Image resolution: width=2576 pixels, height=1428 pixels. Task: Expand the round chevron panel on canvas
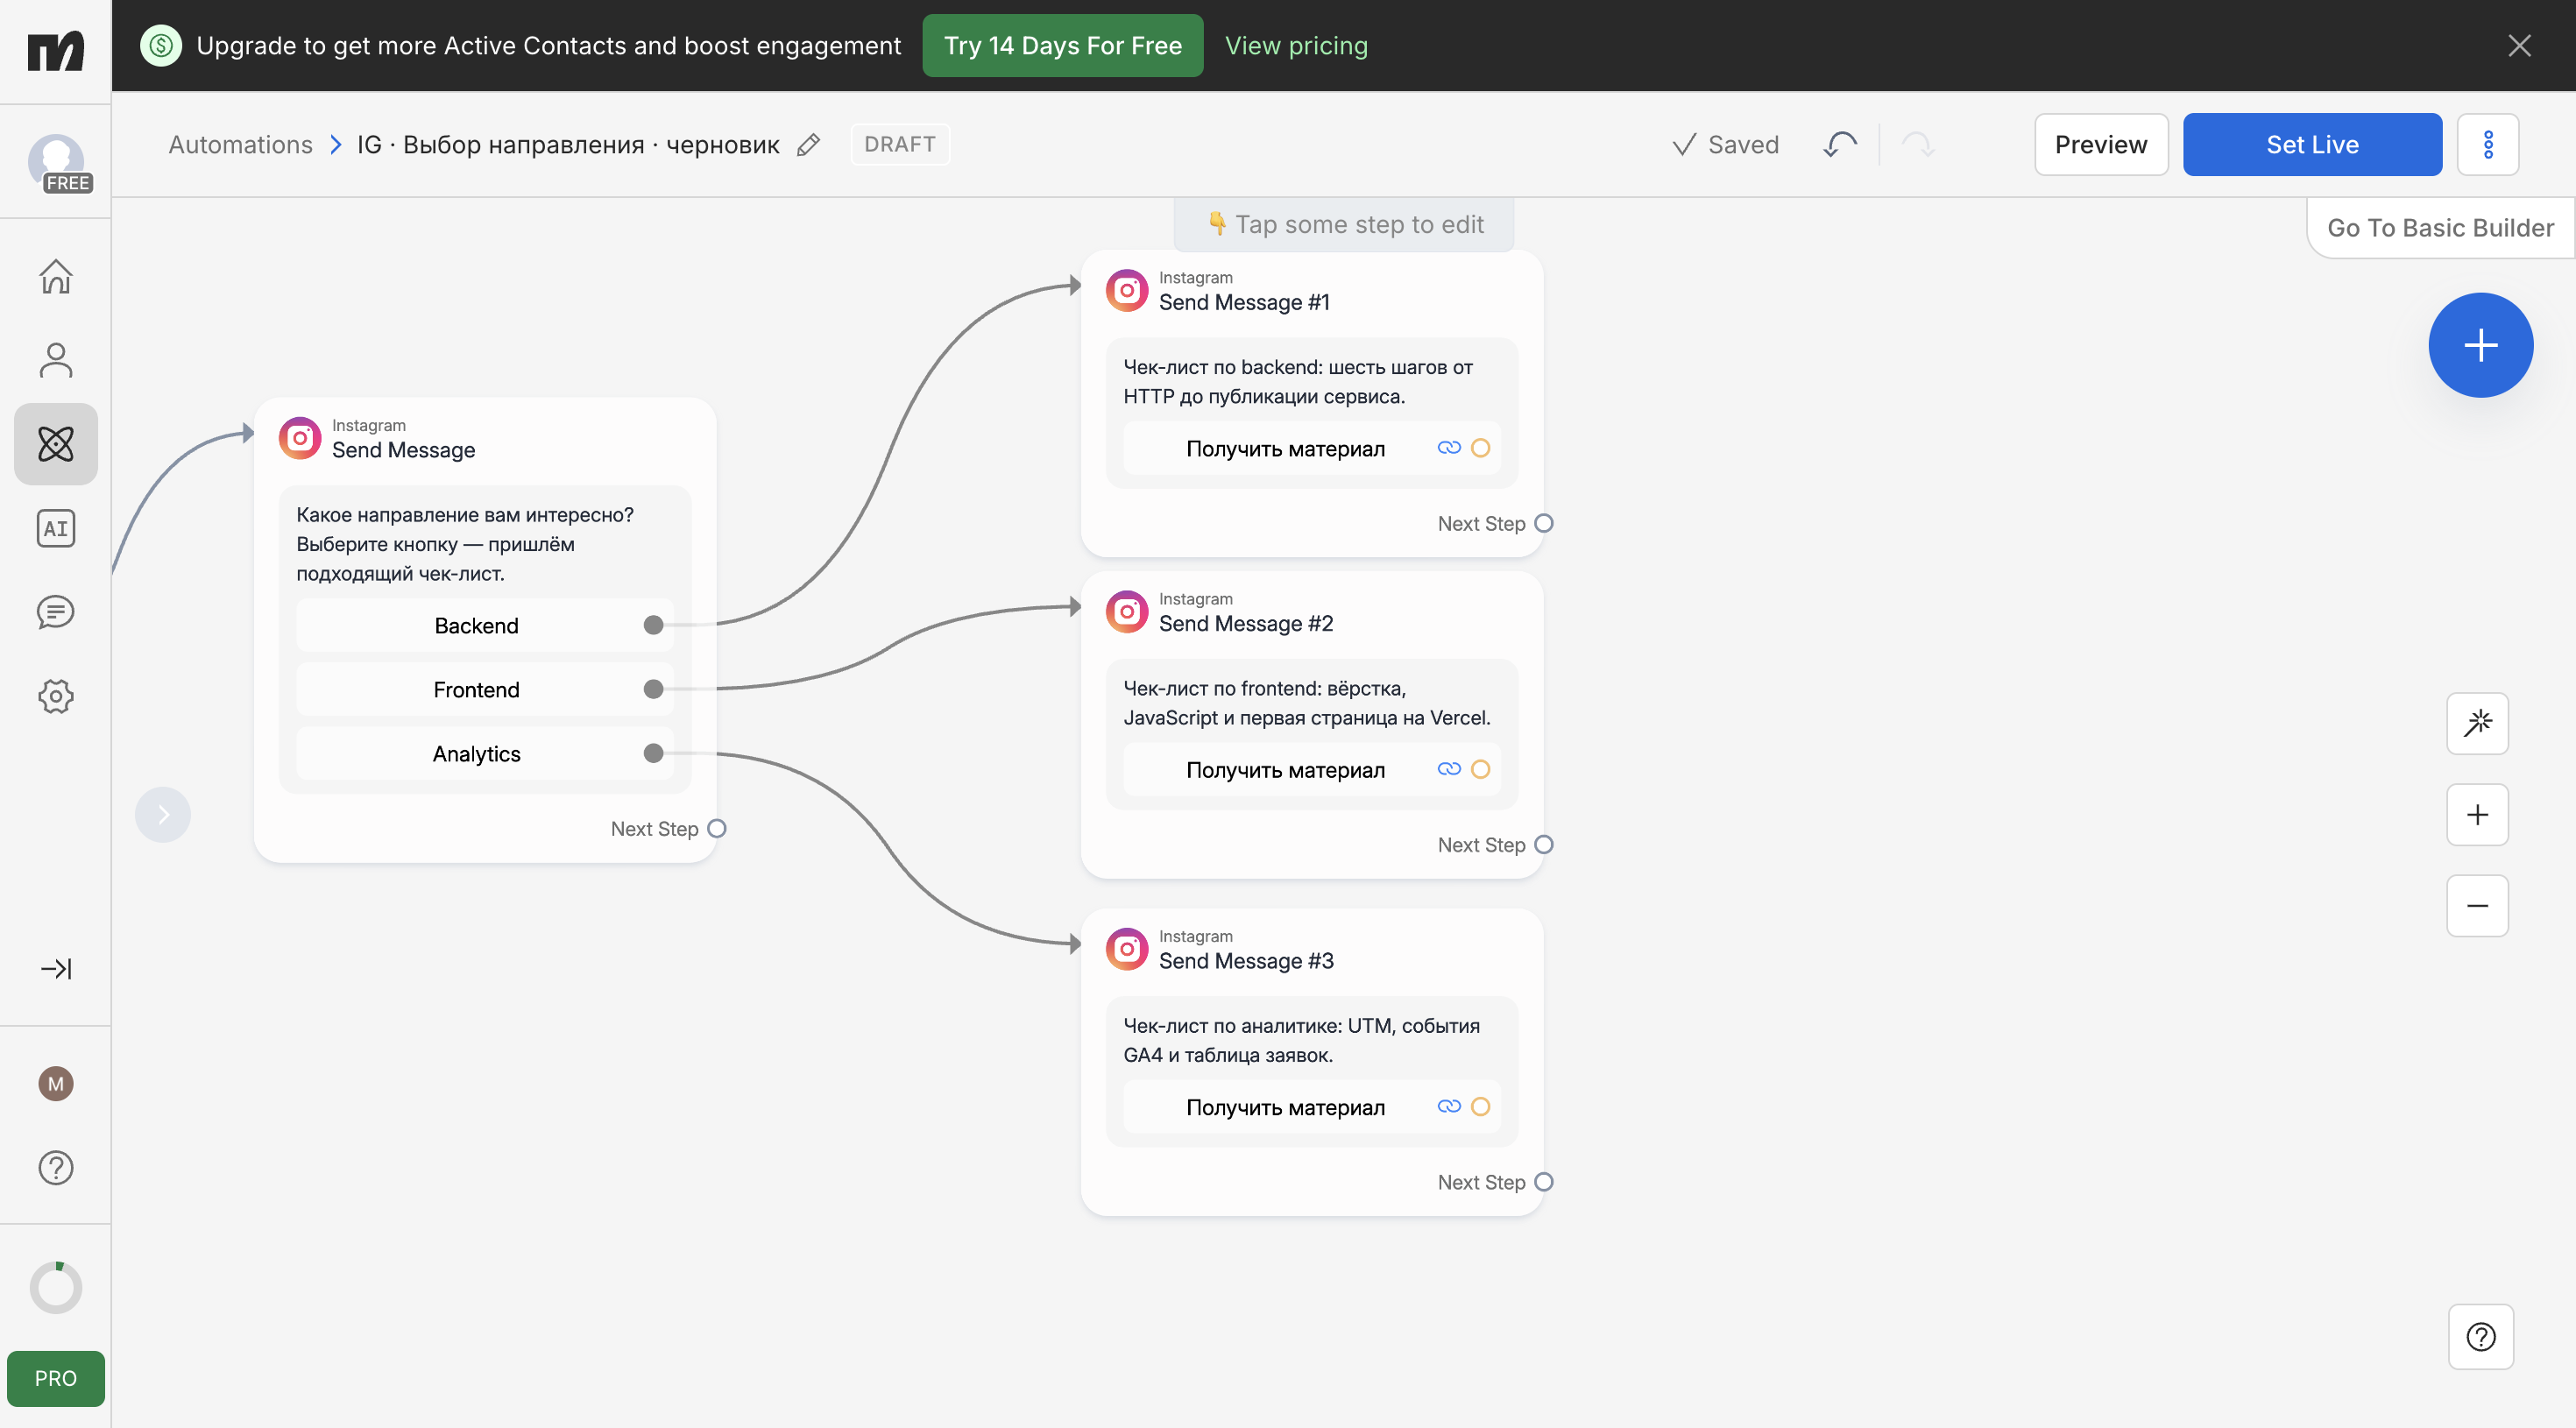click(x=163, y=814)
